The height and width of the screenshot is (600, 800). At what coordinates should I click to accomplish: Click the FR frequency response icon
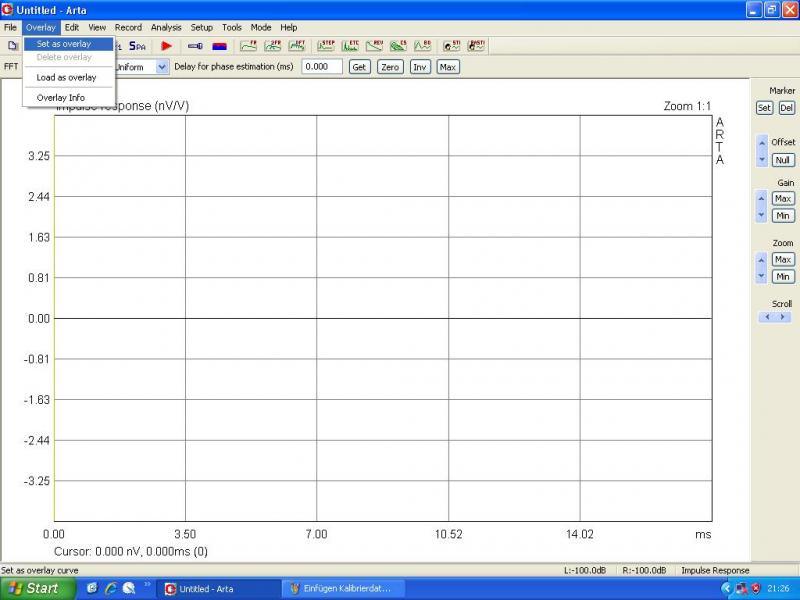pyautogui.click(x=248, y=46)
